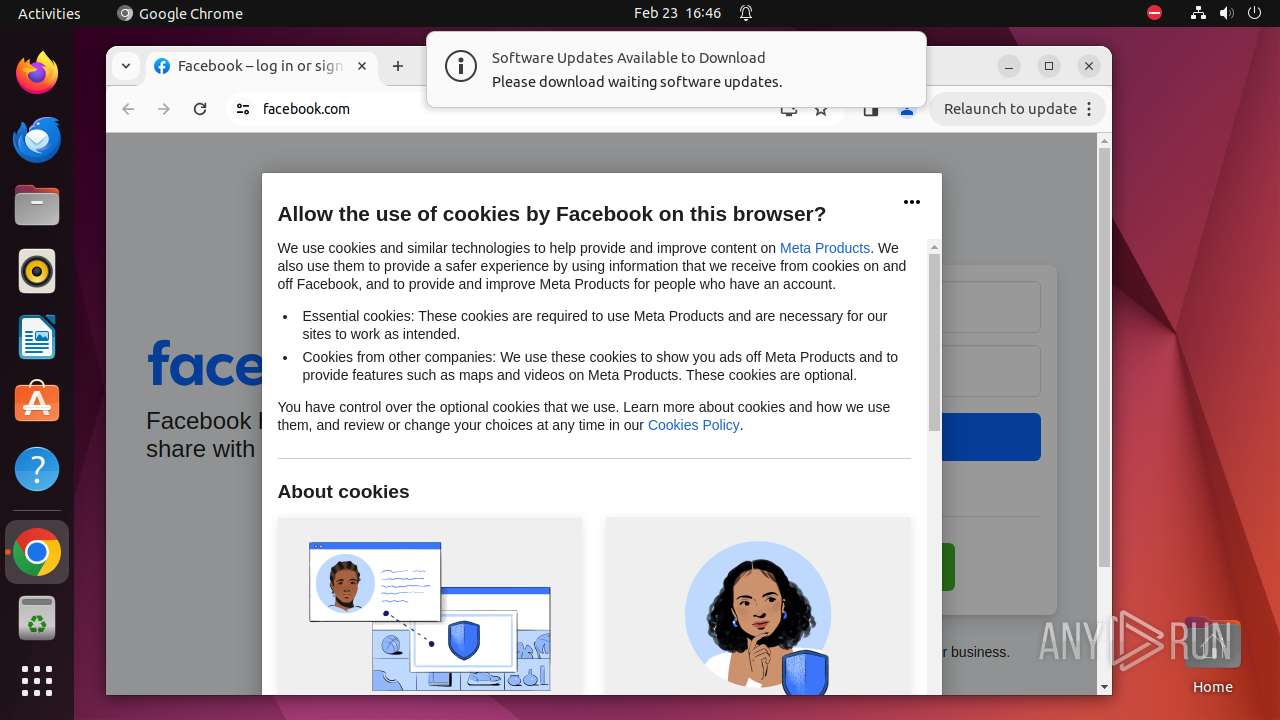
Task: Click the Google Chrome dock icon
Action: coord(37,552)
